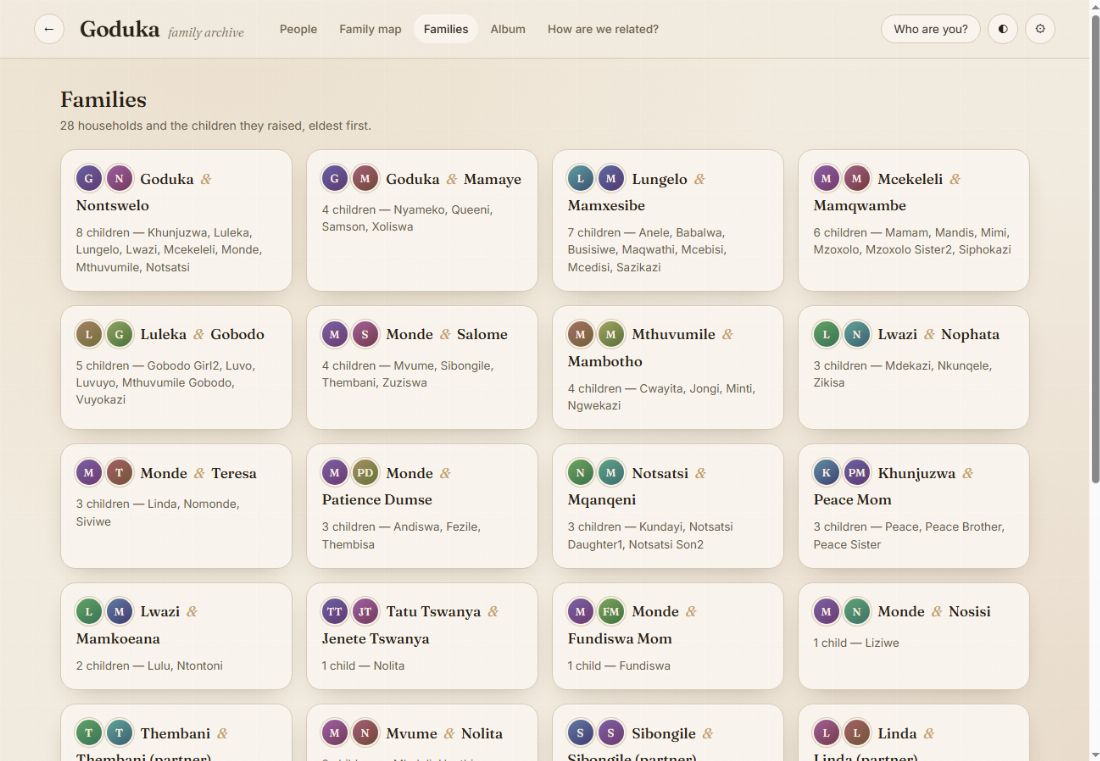Click the M avatar in Goduka & Mamaye card
The height and width of the screenshot is (761, 1100).
365,178
